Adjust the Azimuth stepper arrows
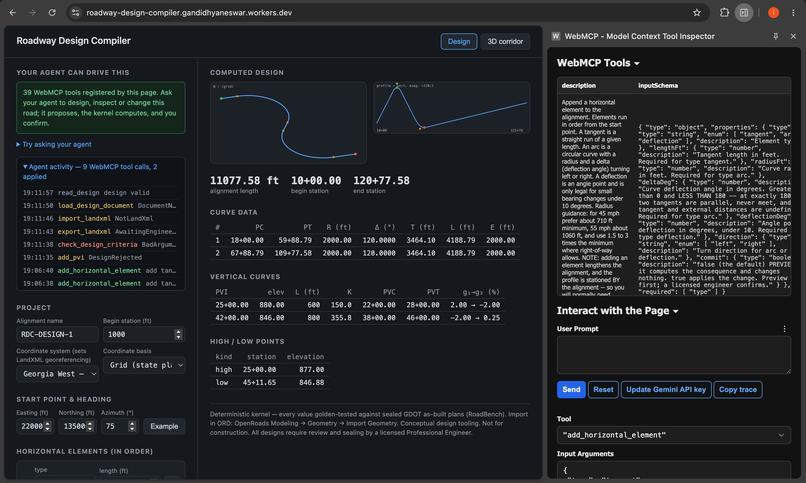The width and height of the screenshot is (806, 483). (132, 426)
